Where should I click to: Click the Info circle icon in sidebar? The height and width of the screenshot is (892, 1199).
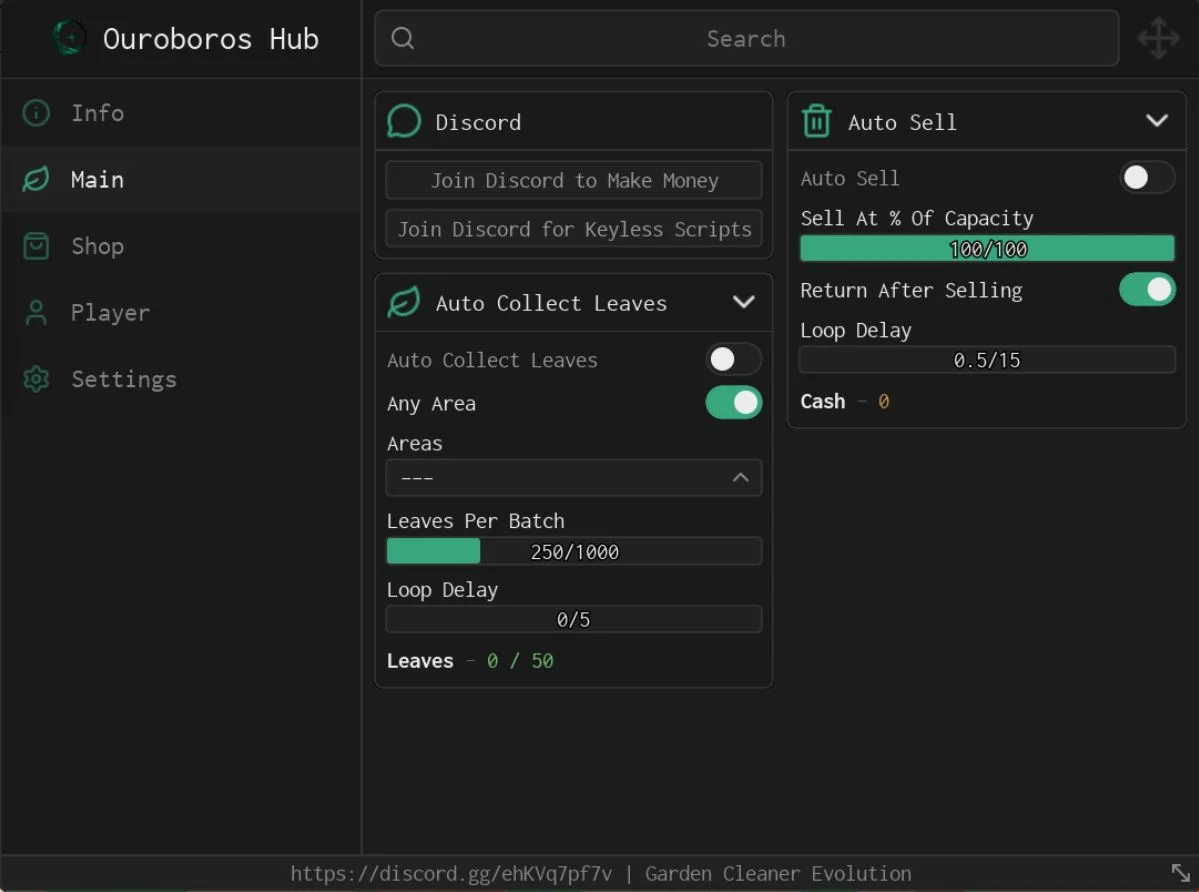coord(36,113)
